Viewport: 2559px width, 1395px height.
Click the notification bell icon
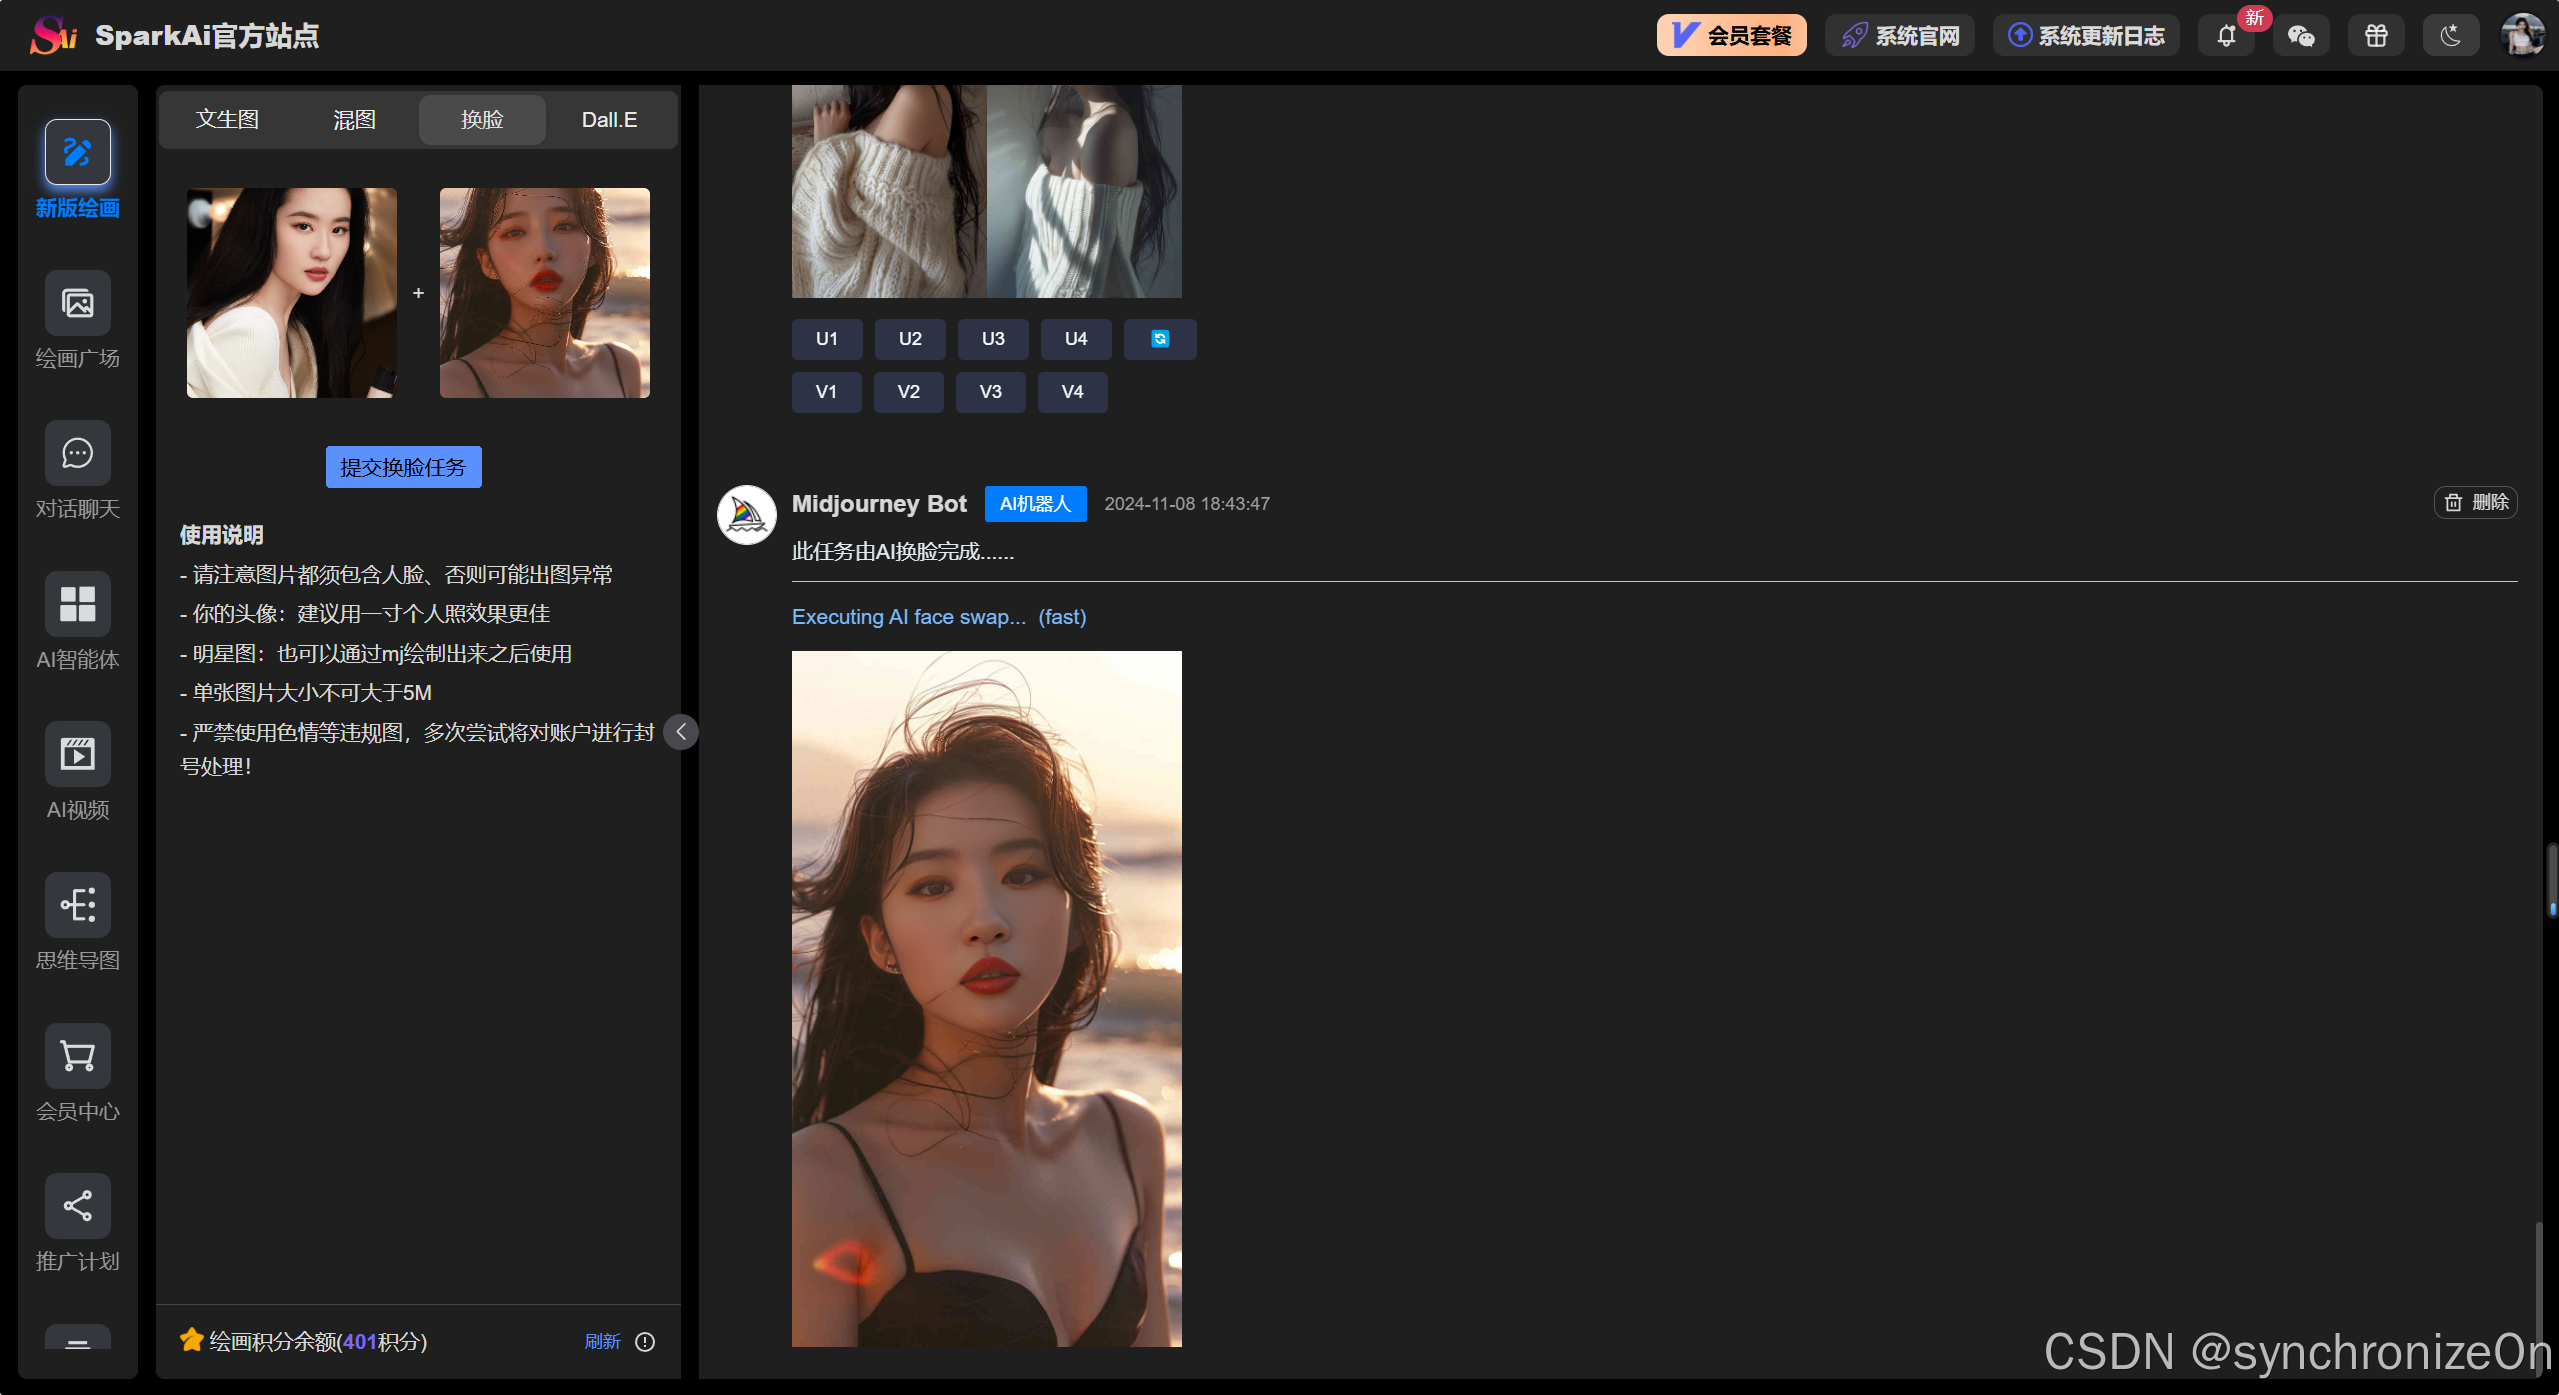click(2226, 36)
